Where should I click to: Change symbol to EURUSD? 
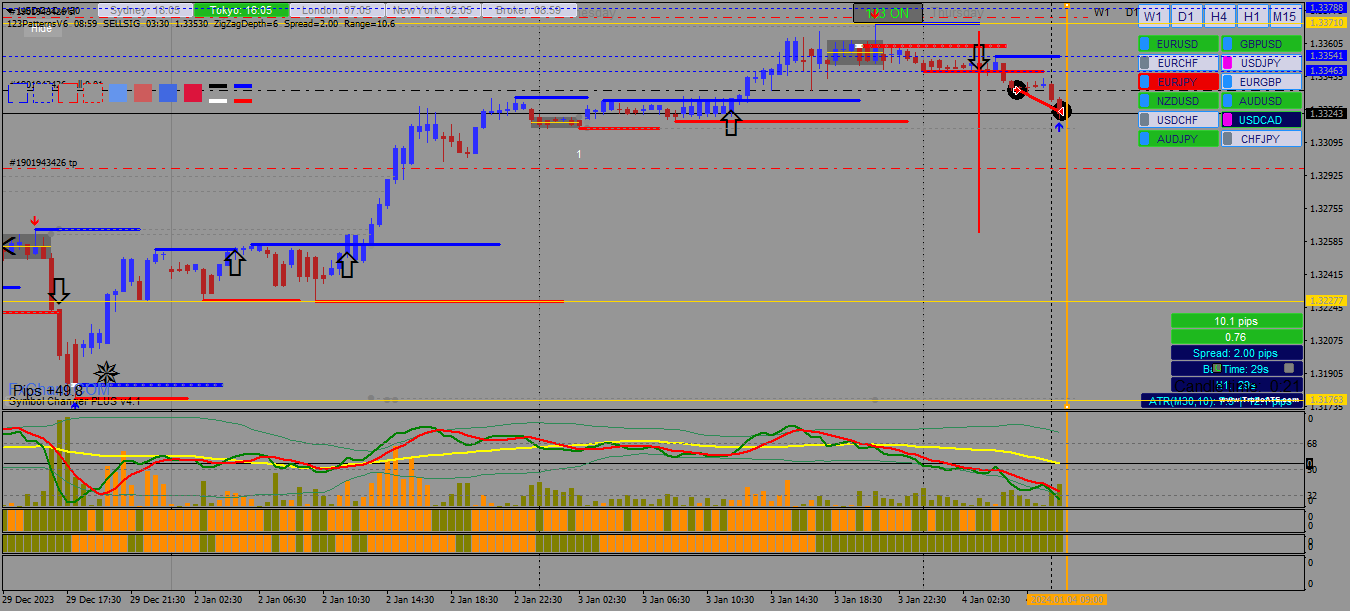click(x=1178, y=44)
